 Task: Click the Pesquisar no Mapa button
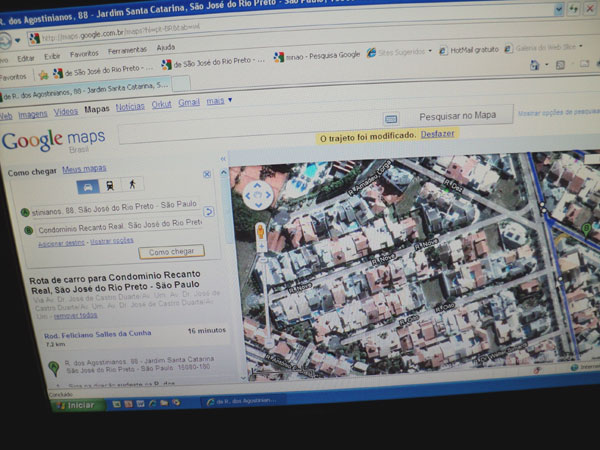tap(458, 116)
